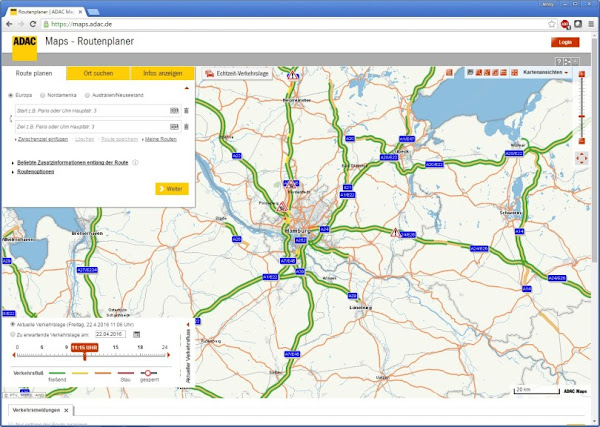Open map help question mark icon
This screenshot has width=600, height=427.
559,62
